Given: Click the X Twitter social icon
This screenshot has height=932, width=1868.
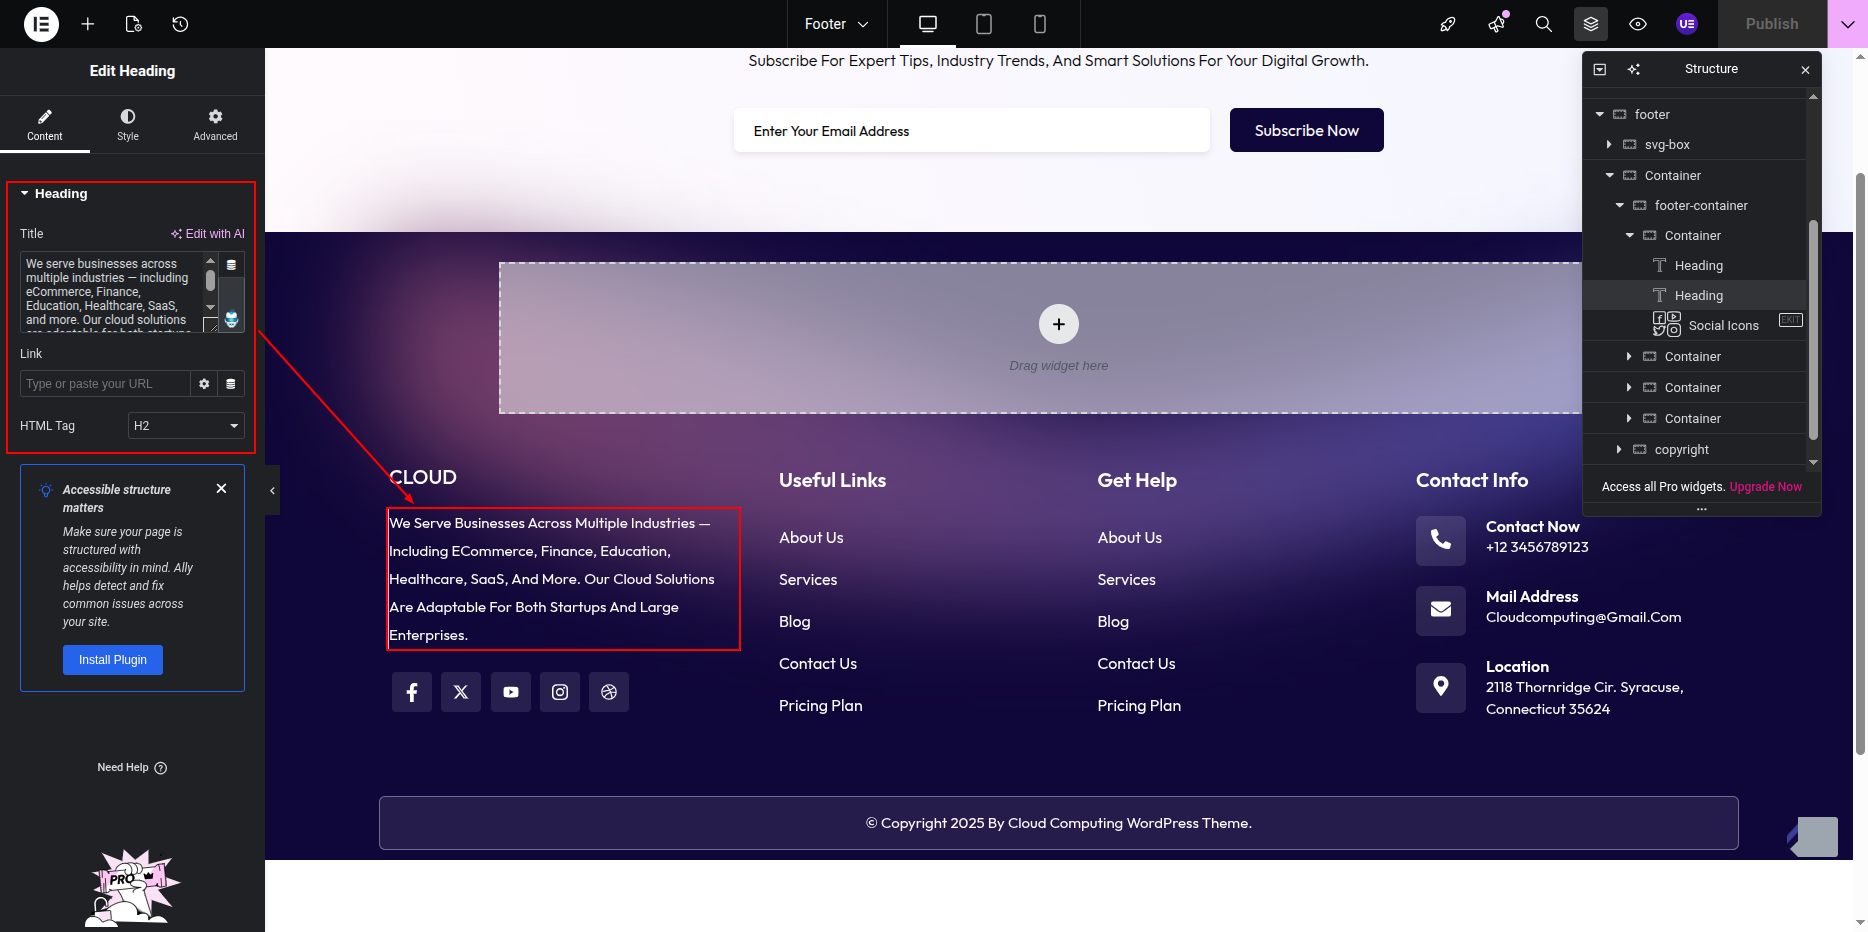Looking at the screenshot, I should pyautogui.click(x=461, y=692).
